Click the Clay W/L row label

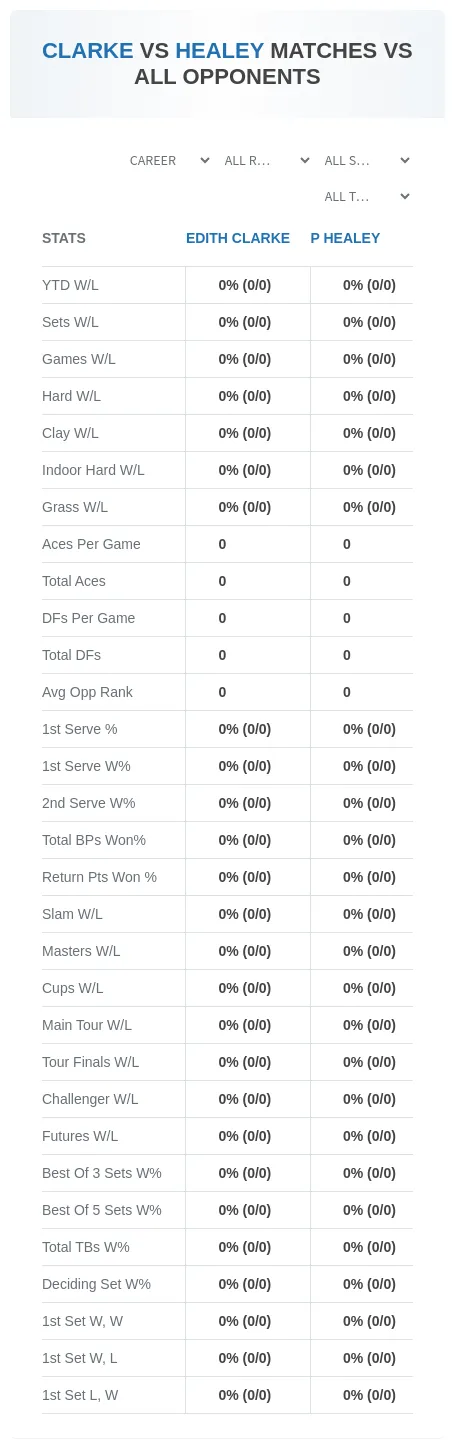tap(70, 433)
